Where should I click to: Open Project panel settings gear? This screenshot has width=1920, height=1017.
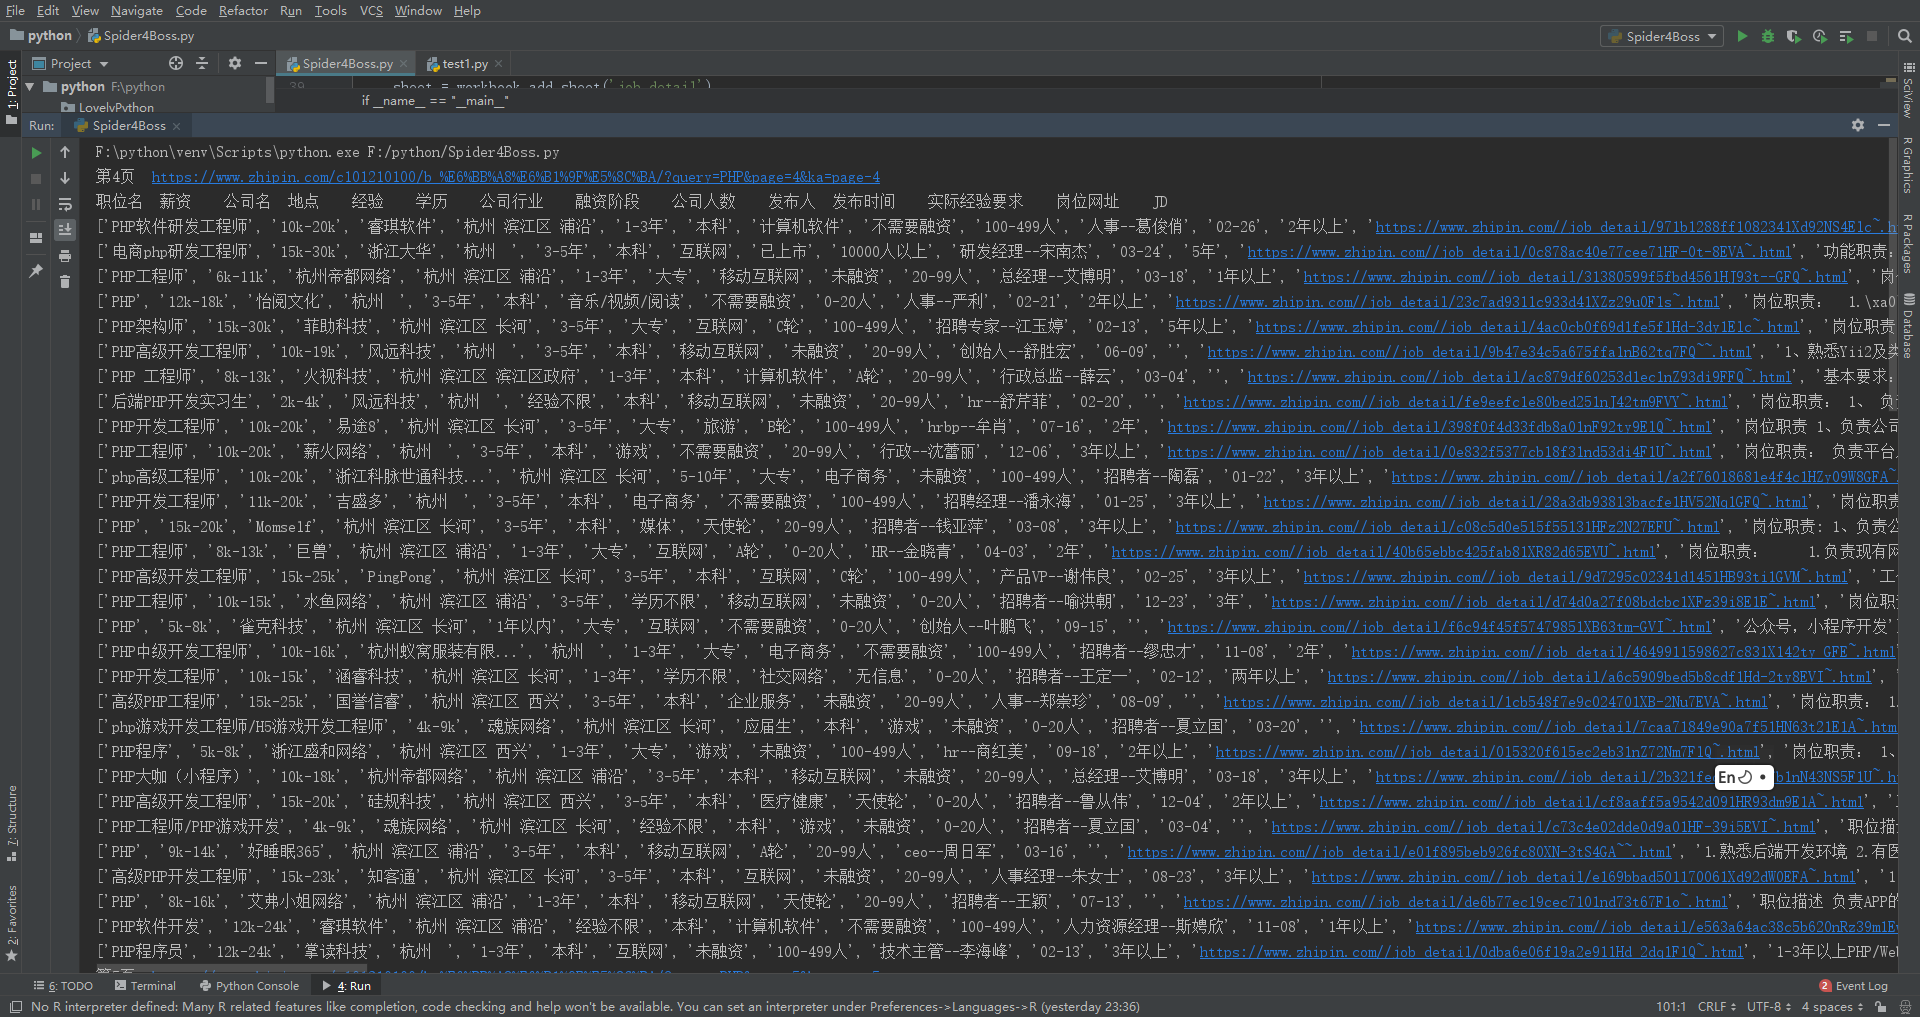click(235, 63)
